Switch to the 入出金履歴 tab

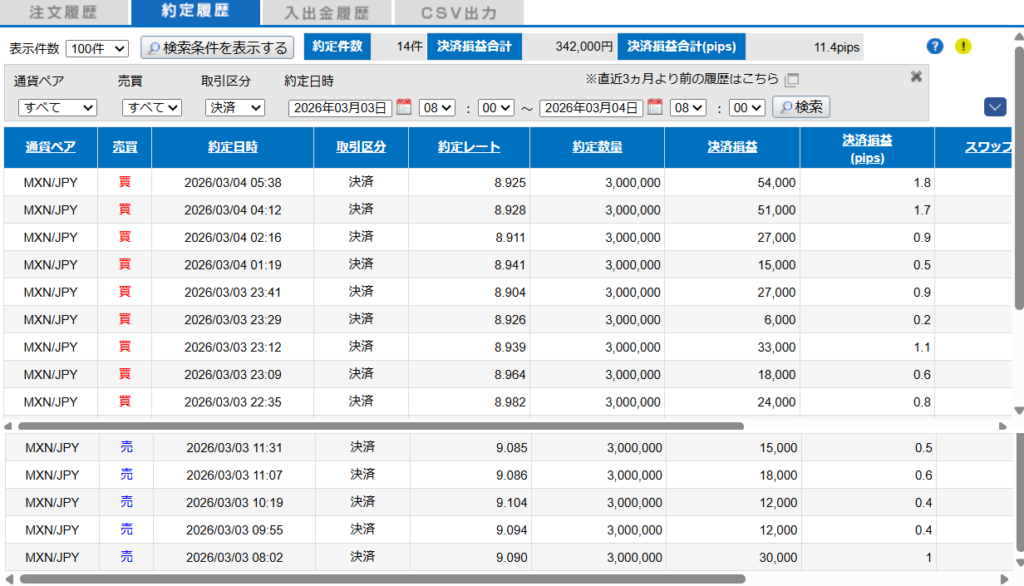[325, 13]
